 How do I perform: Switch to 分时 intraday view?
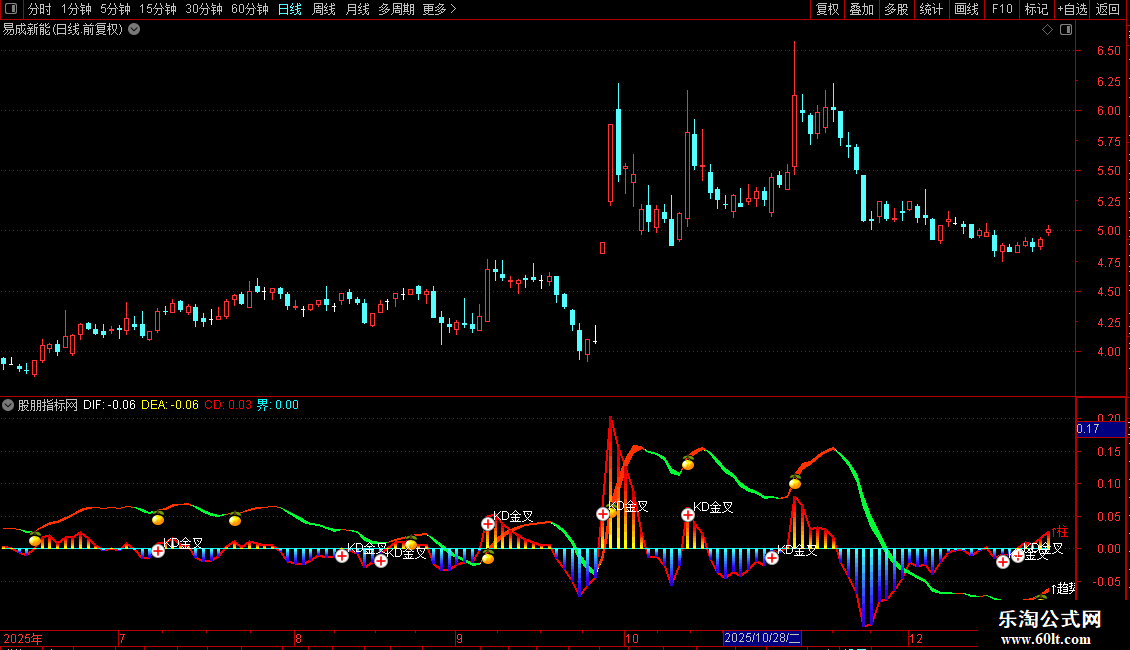point(39,9)
